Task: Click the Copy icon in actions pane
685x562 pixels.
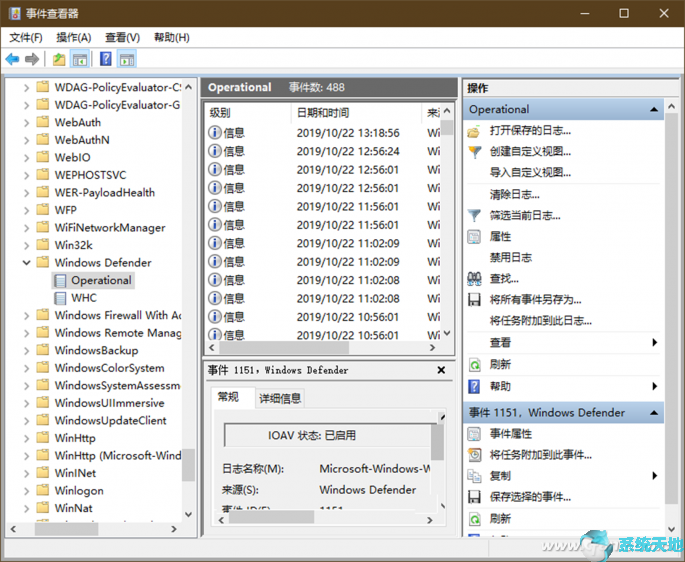Action: (x=474, y=476)
